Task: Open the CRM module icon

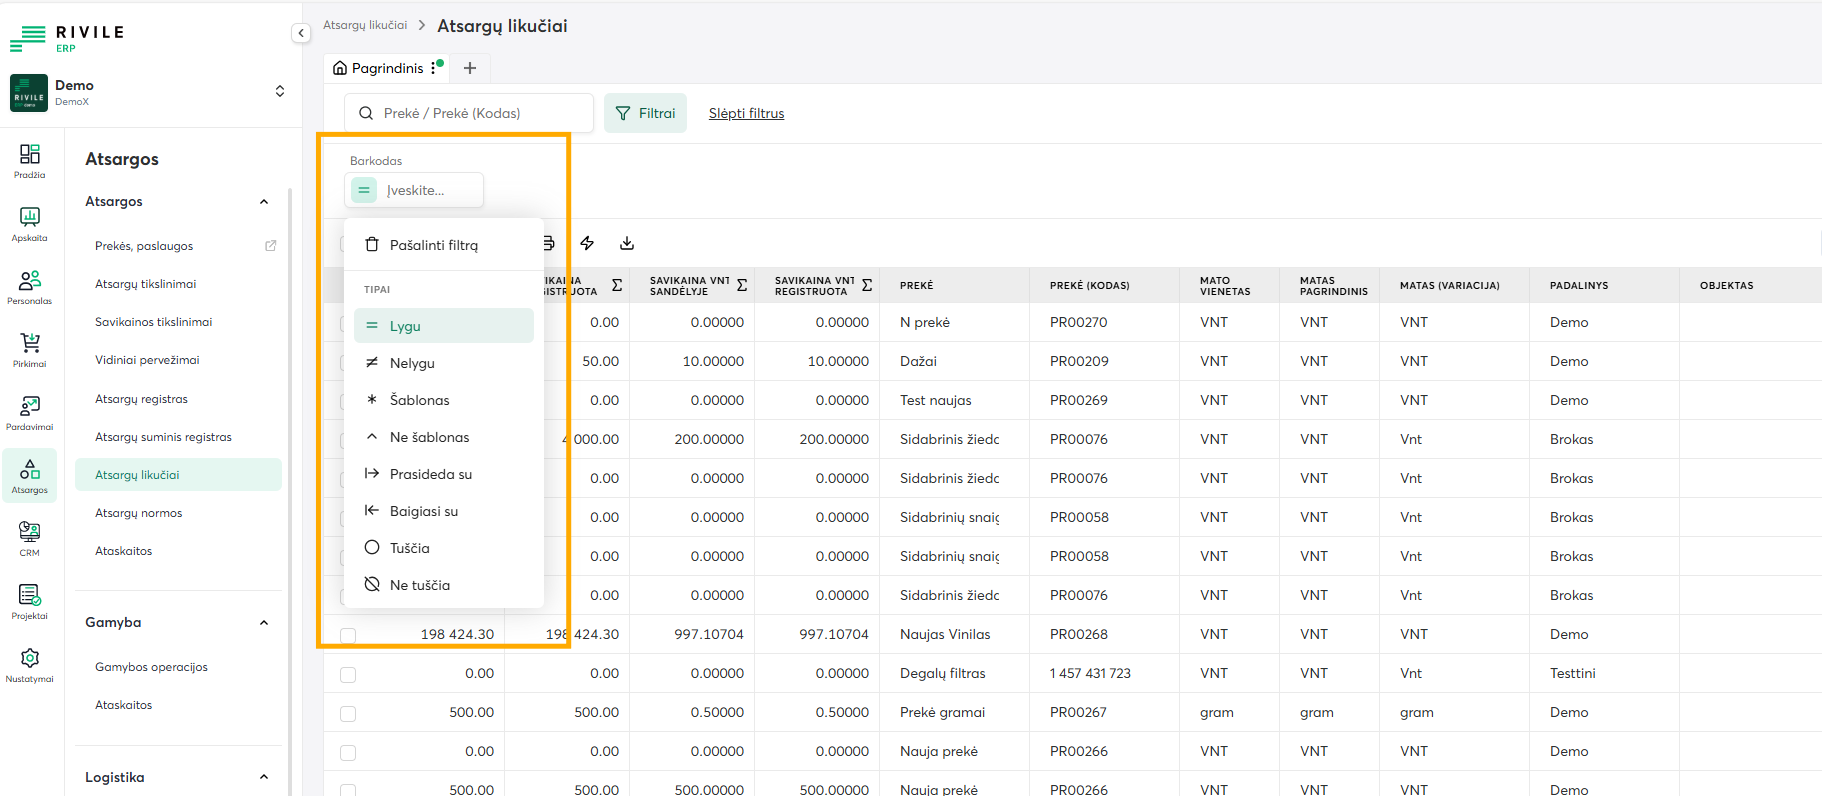Action: 30,538
